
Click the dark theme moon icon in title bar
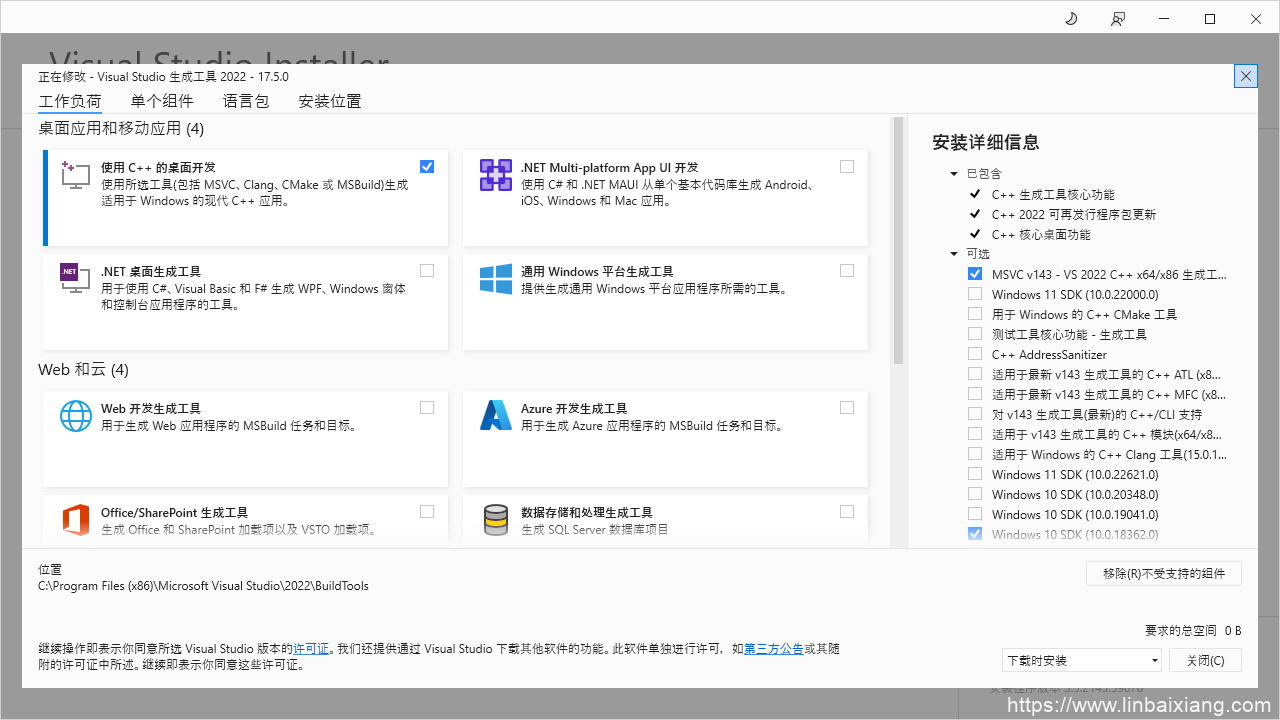pos(1070,18)
